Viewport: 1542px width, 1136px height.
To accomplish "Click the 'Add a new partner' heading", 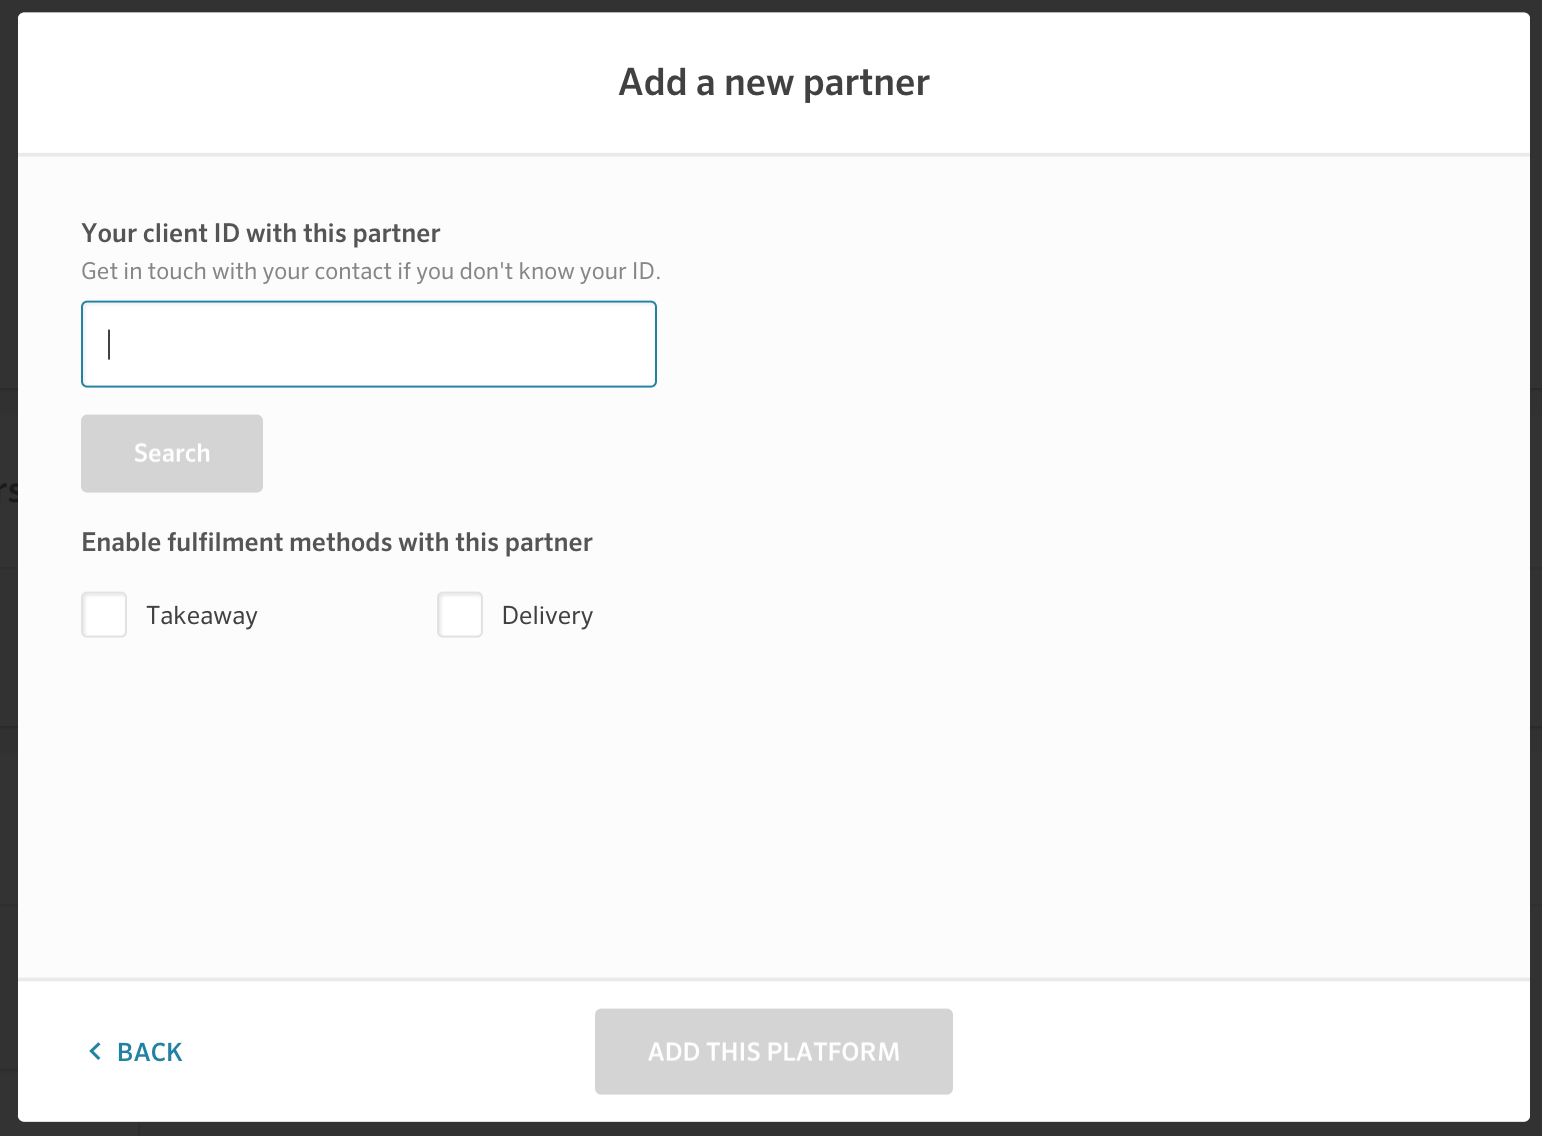I will tap(774, 82).
